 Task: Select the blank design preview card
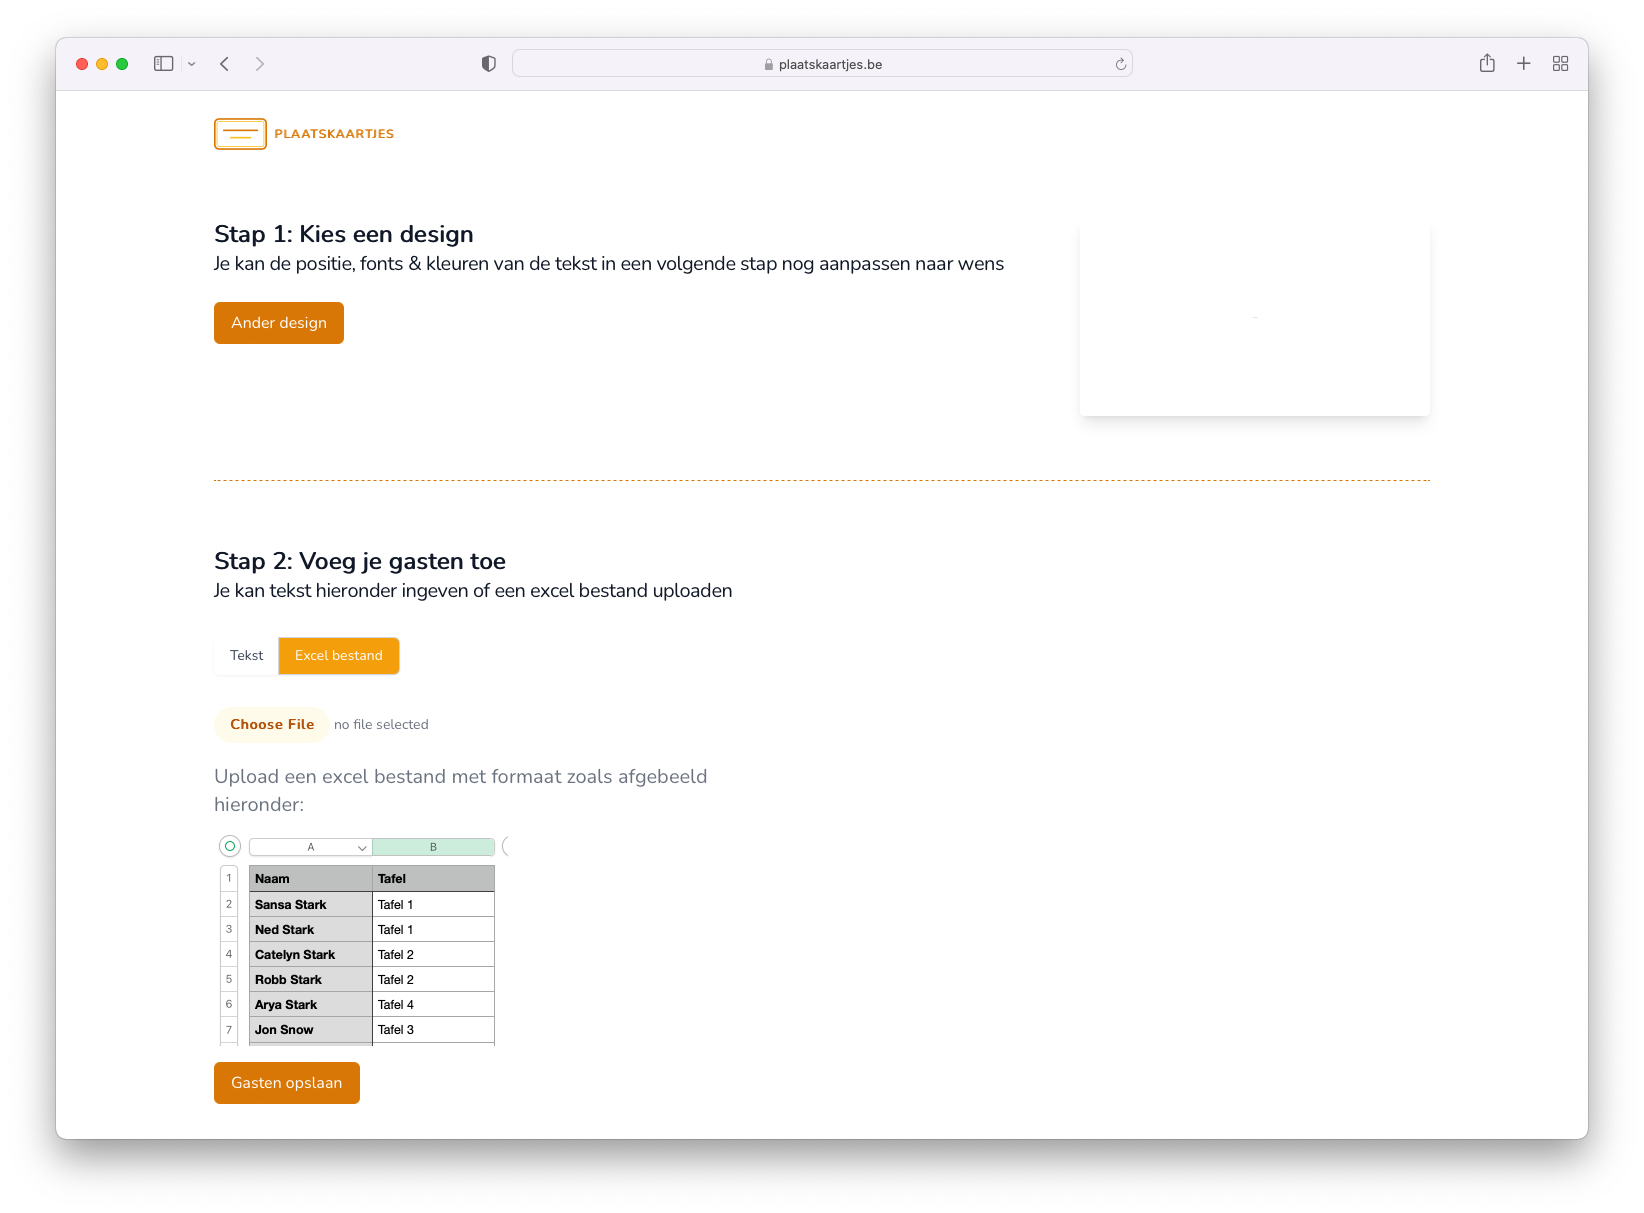(x=1255, y=320)
